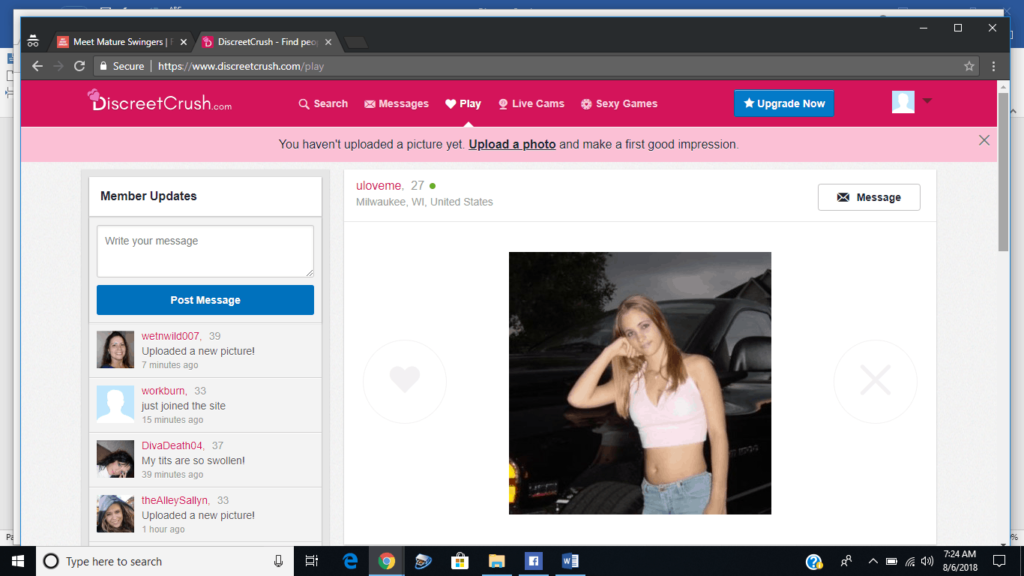Viewport: 1024px width, 576px height.
Task: Dismiss the upload photo notification banner
Action: tap(984, 140)
